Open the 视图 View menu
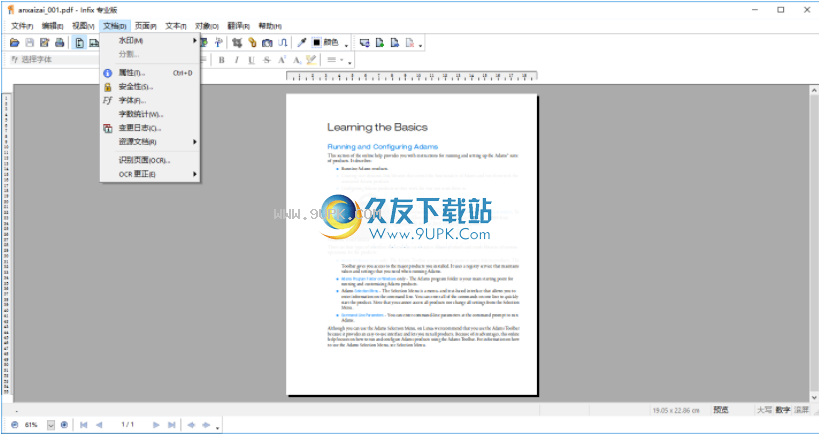Viewport: 819px width, 434px height. pyautogui.click(x=83, y=26)
